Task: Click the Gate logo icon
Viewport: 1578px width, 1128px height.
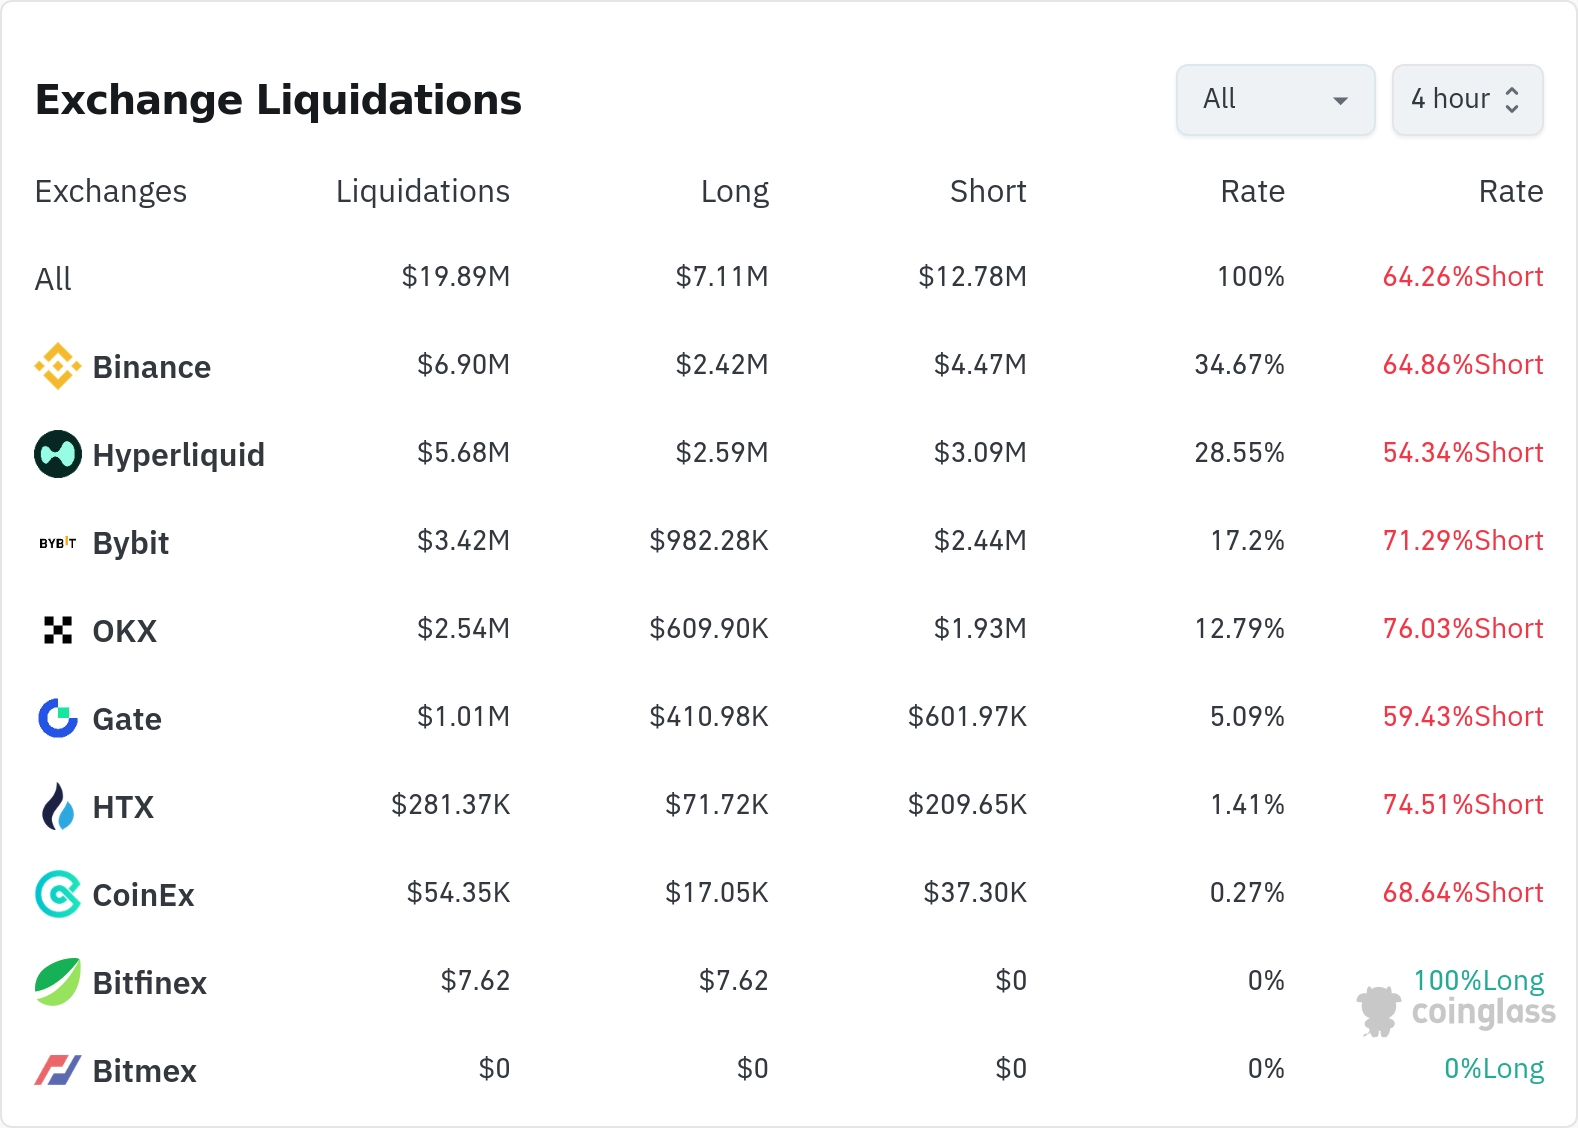Action: pyautogui.click(x=58, y=718)
